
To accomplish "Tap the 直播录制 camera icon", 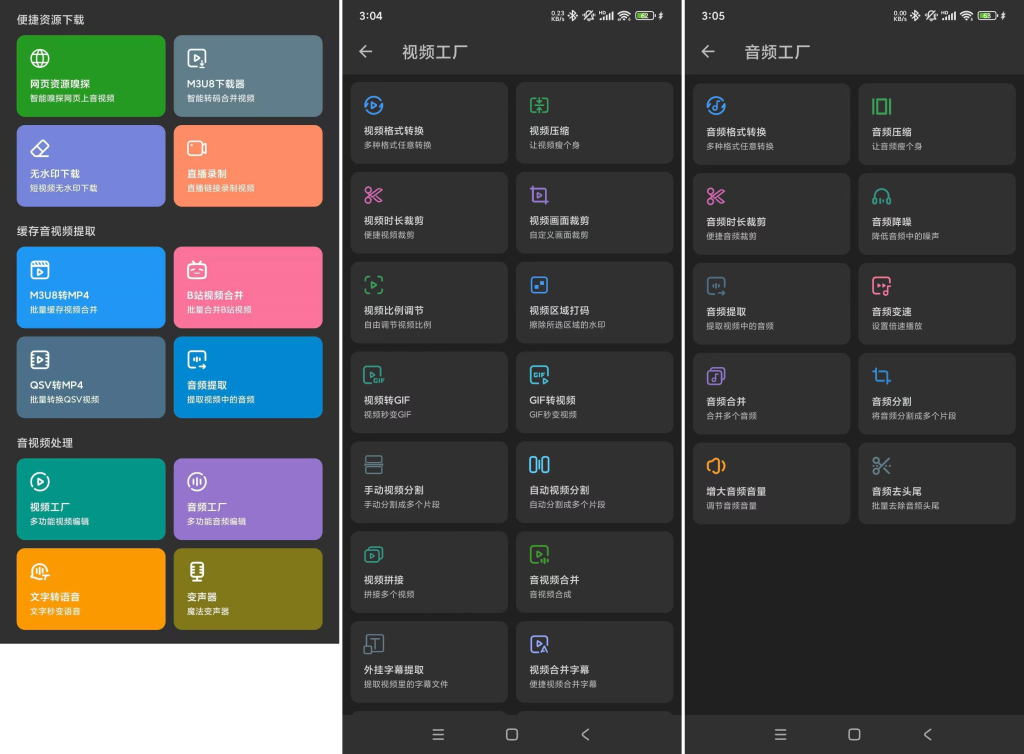I will [x=197, y=148].
